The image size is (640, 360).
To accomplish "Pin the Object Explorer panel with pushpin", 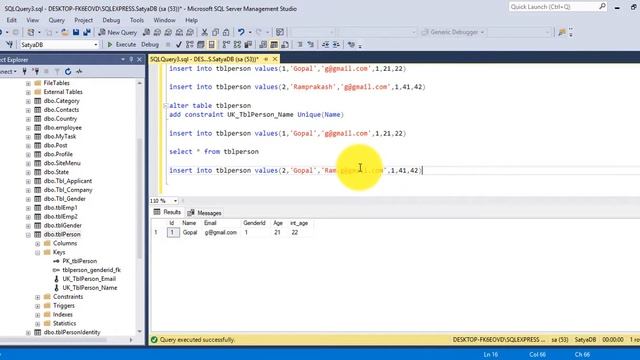I will pos(131,60).
